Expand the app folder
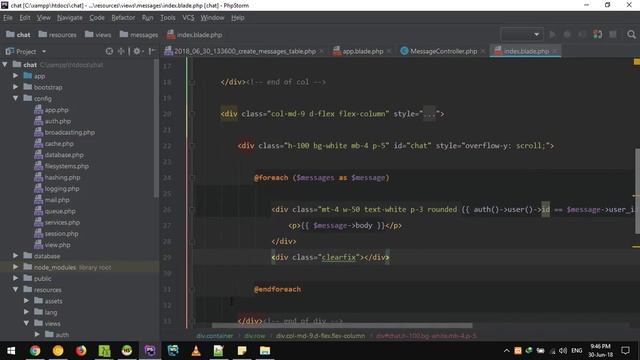The height and width of the screenshot is (360, 640). click(x=16, y=76)
